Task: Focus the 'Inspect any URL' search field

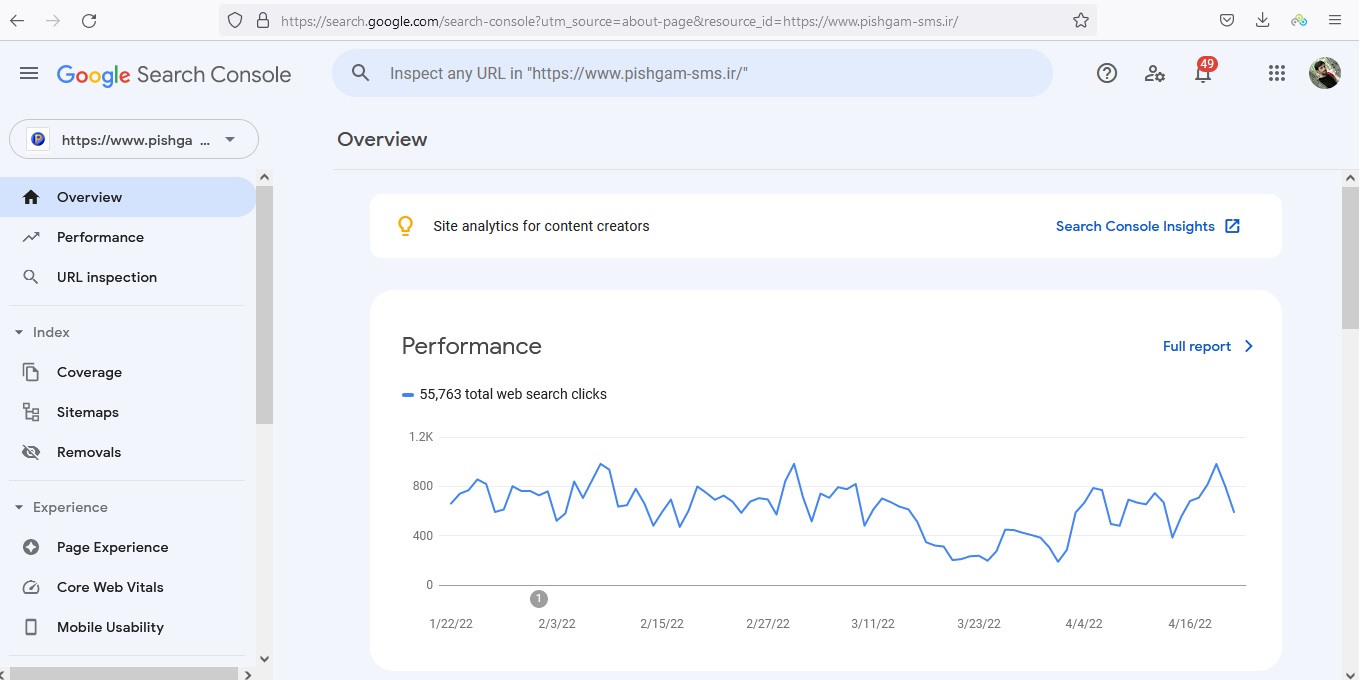Action: 692,73
